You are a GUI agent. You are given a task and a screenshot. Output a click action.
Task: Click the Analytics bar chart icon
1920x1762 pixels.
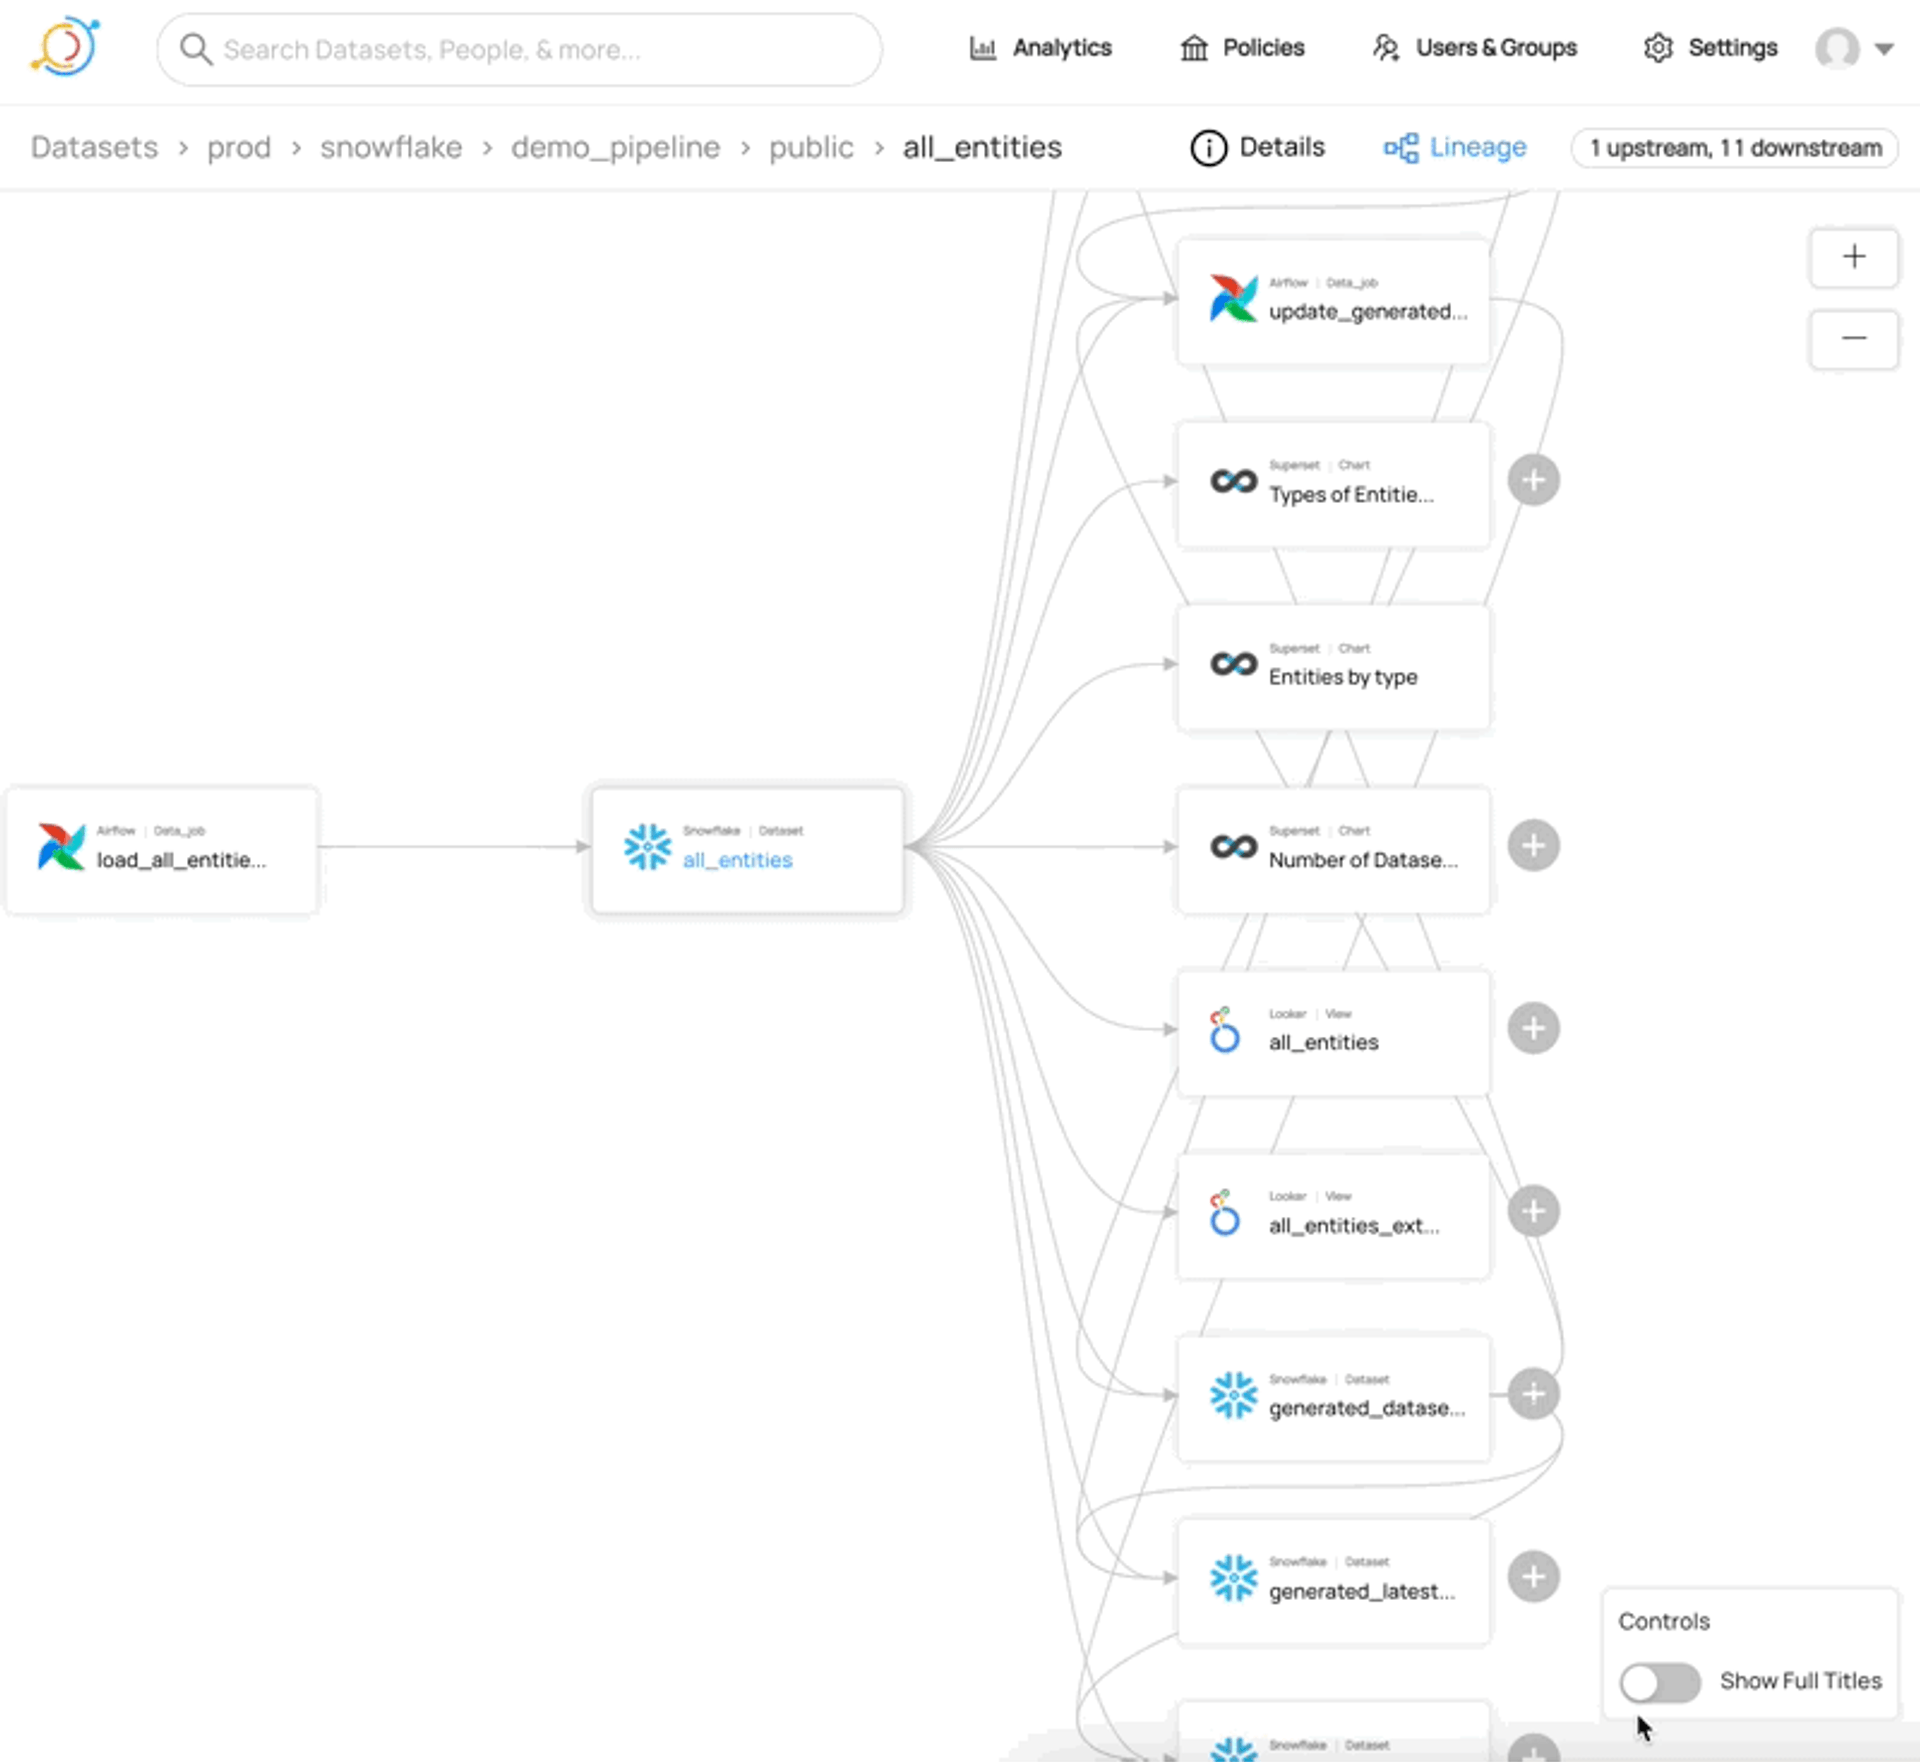[x=983, y=48]
